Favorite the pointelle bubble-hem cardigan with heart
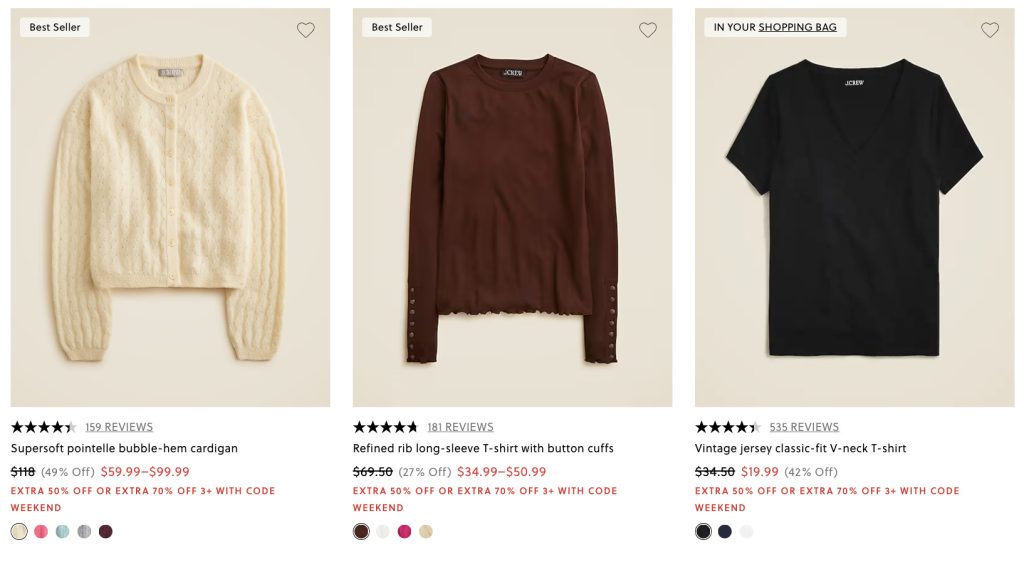 pyautogui.click(x=306, y=30)
